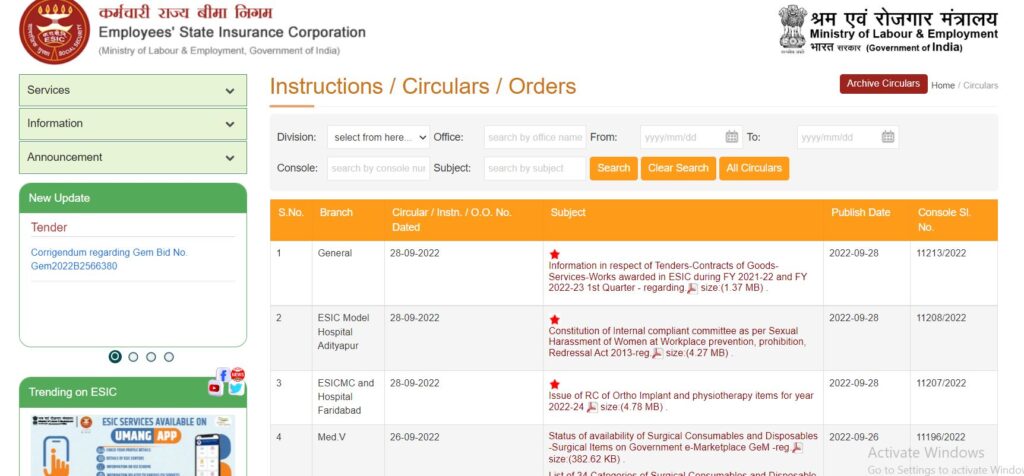
Task: Click the New Update panel header
Action: click(133, 198)
